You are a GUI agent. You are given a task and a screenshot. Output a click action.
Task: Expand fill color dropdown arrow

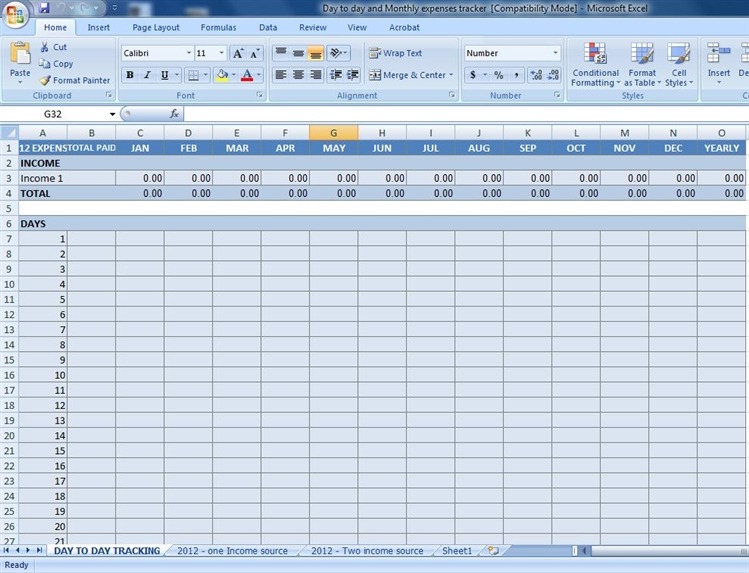point(234,75)
